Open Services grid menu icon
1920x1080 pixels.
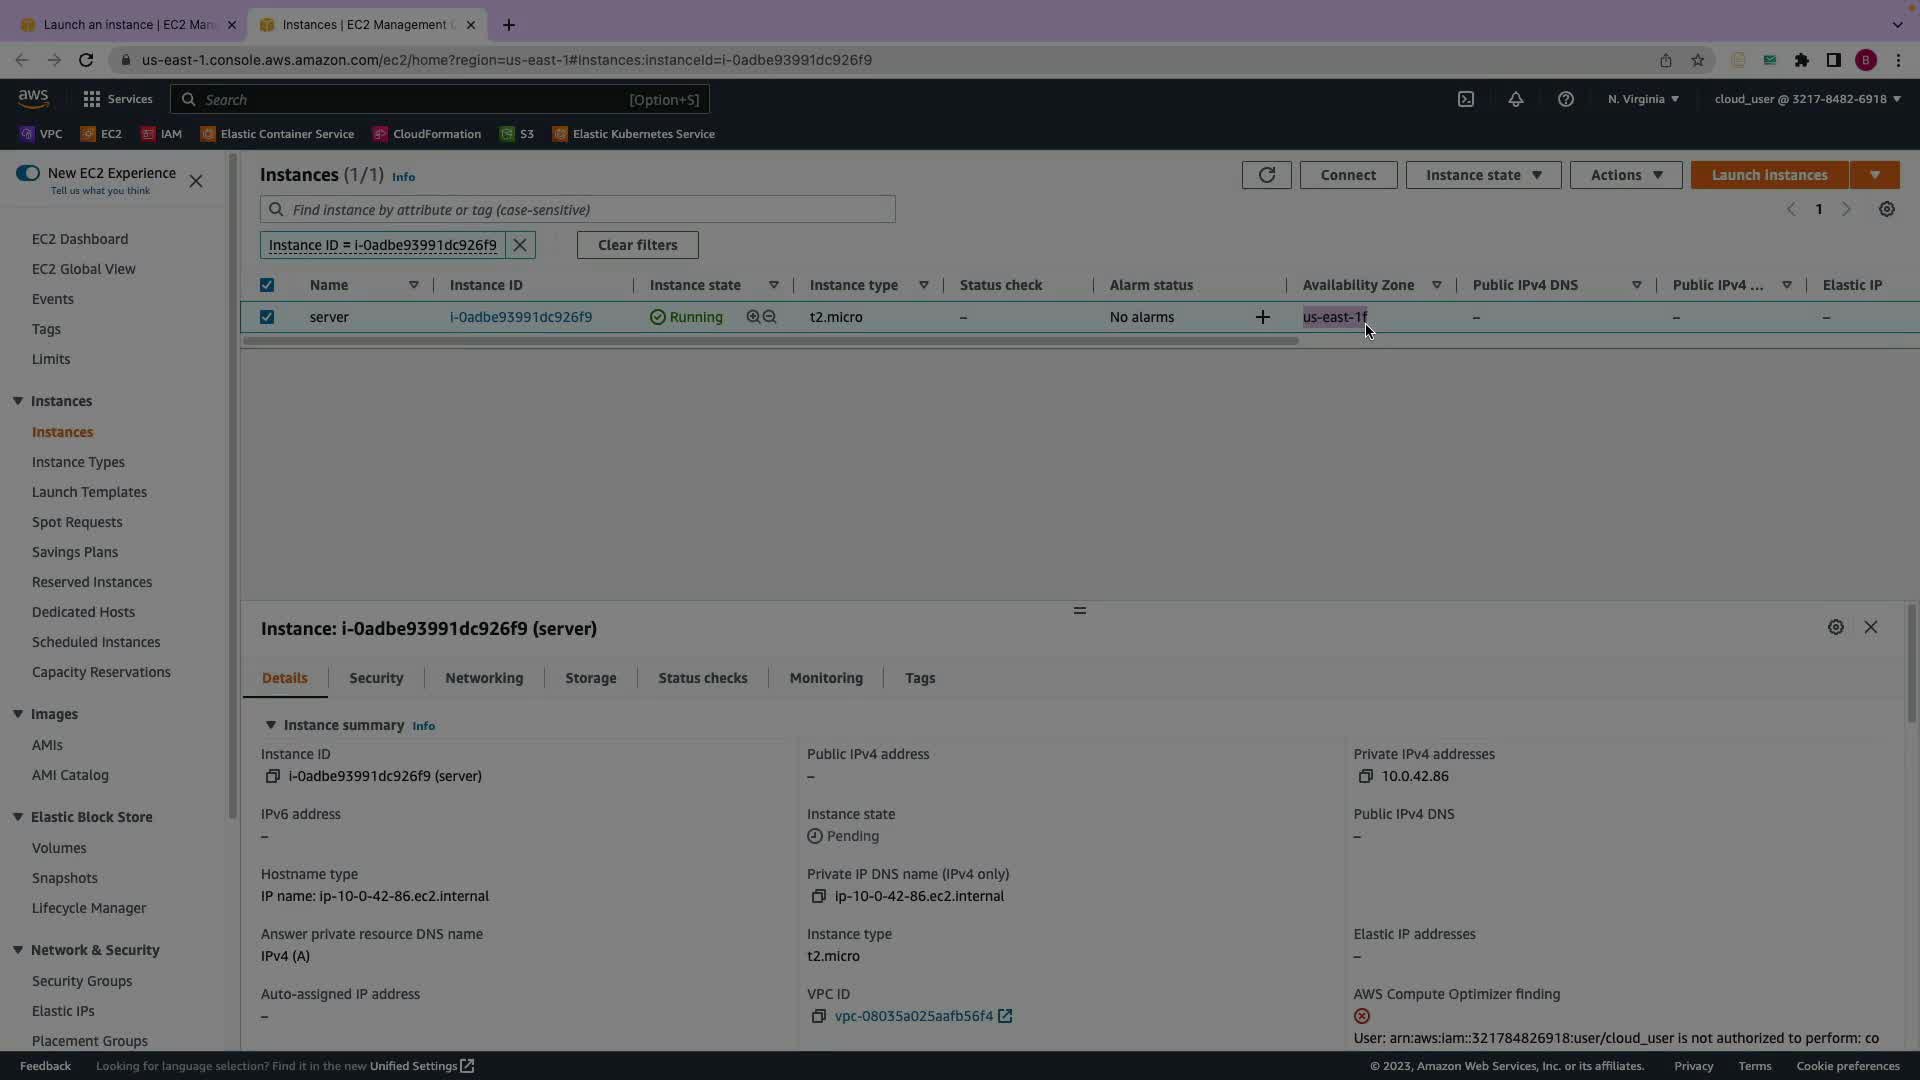tap(92, 99)
